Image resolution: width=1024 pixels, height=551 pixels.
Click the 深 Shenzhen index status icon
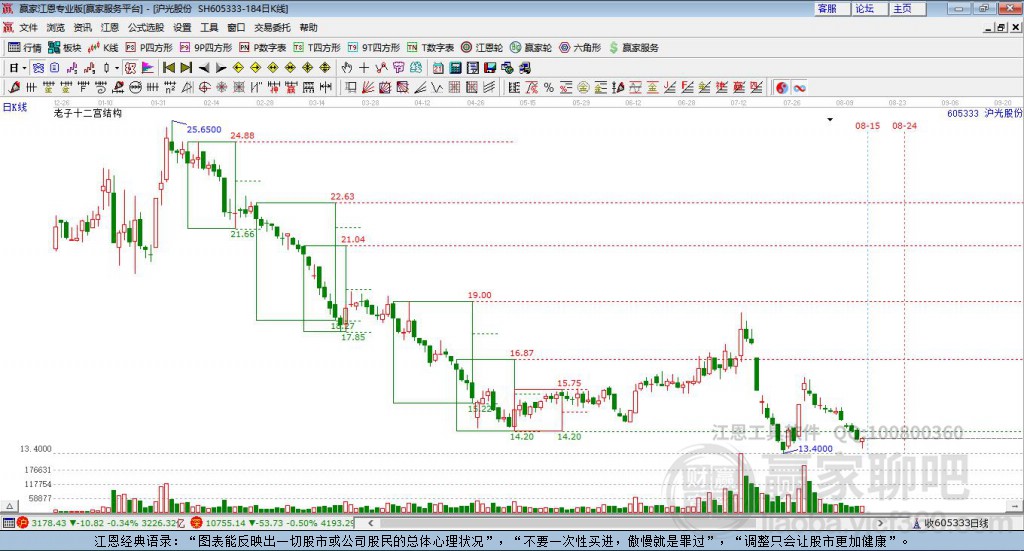coord(197,523)
